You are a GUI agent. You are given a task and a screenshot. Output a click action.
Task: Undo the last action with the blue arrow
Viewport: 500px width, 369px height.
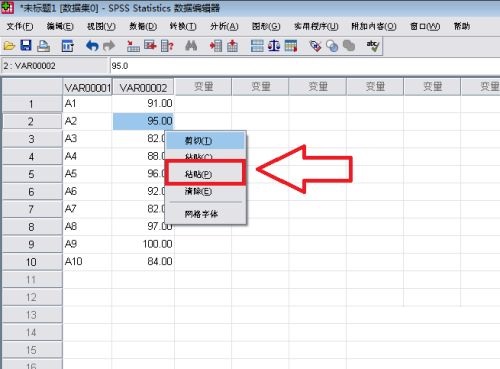click(x=92, y=46)
